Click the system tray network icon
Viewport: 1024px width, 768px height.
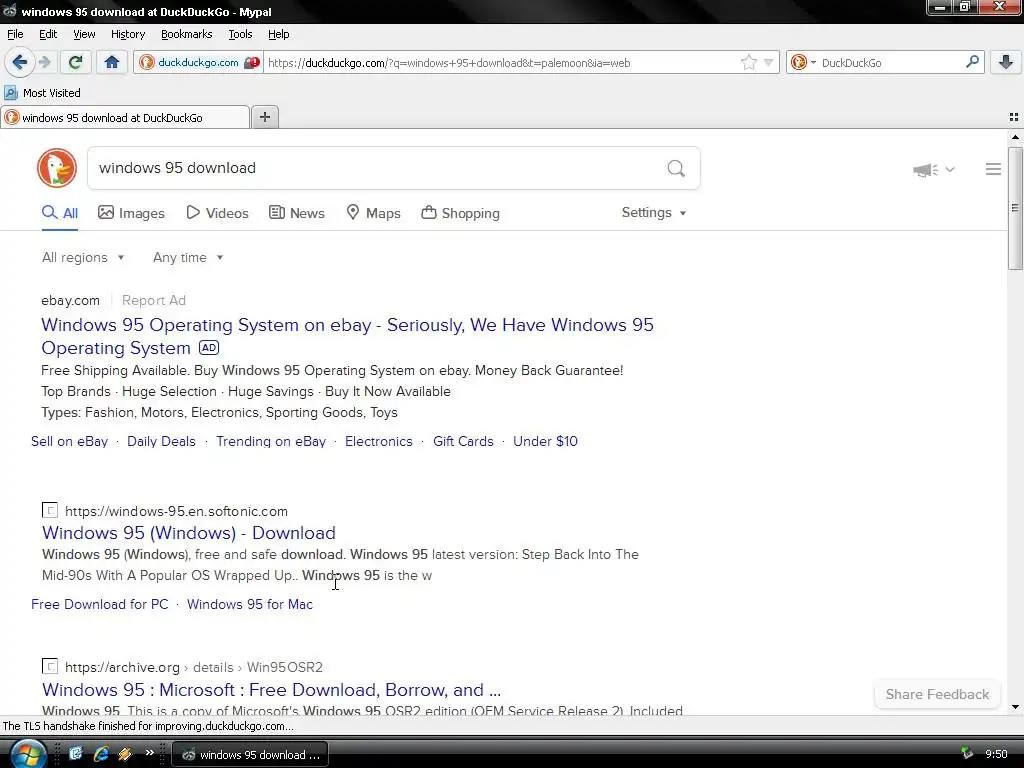[x=967, y=754]
